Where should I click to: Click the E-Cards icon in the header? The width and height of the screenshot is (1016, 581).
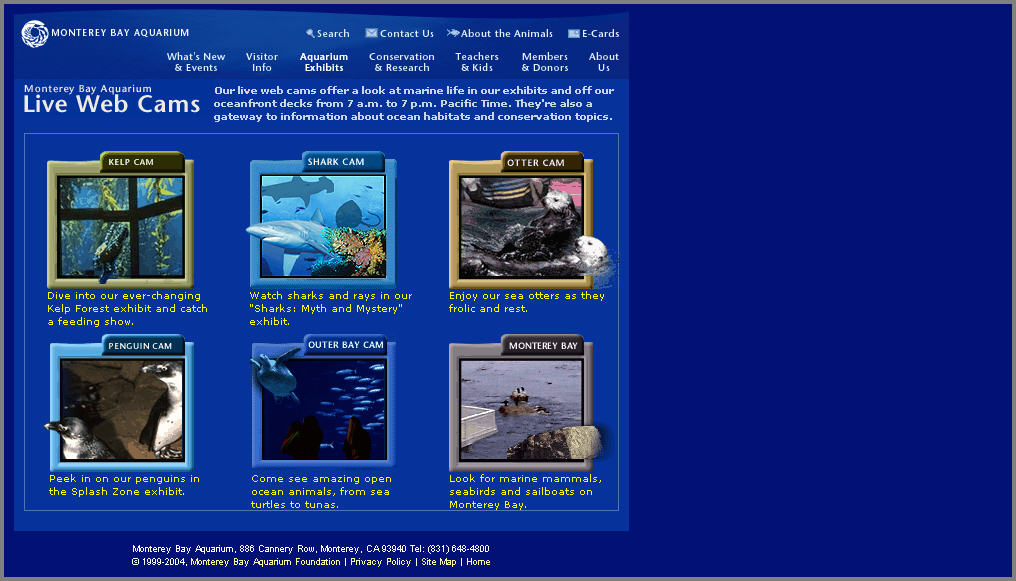point(575,33)
